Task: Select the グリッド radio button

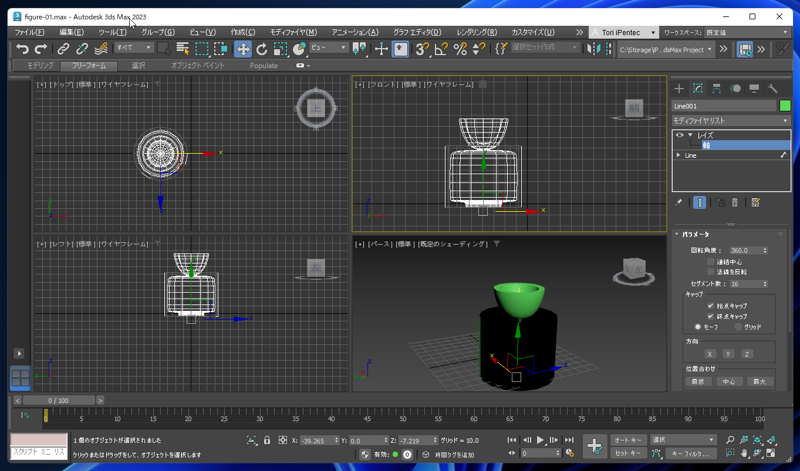Action: 738,327
